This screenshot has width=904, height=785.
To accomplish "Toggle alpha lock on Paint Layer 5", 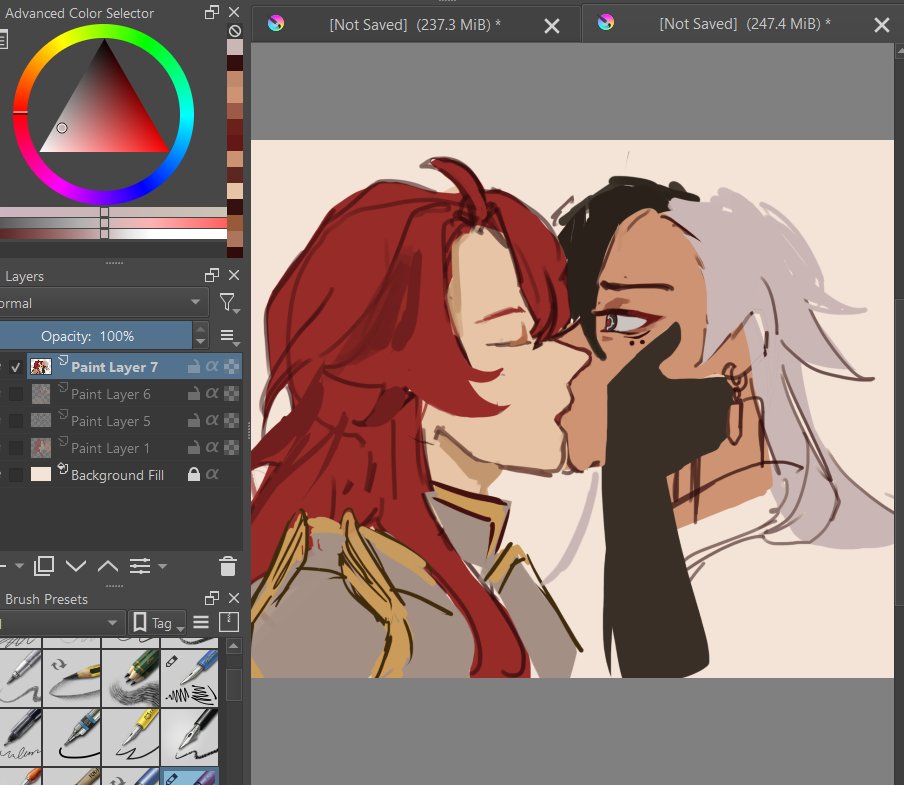I will tap(231, 421).
